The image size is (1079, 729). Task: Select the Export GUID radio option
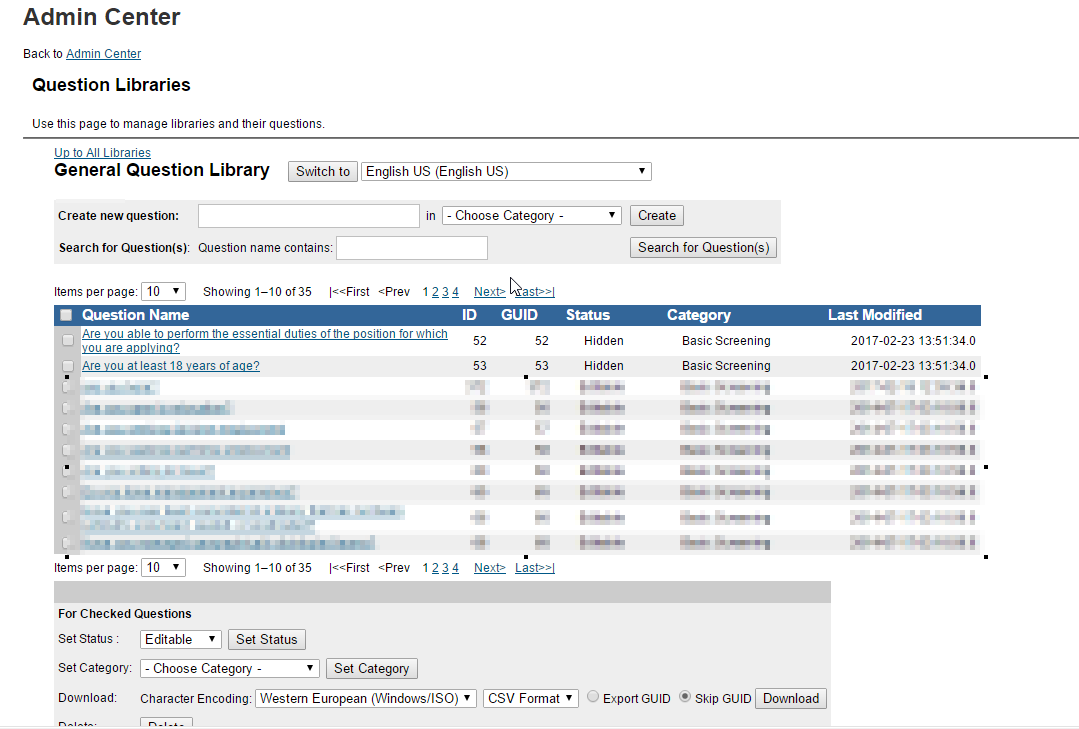click(592, 697)
